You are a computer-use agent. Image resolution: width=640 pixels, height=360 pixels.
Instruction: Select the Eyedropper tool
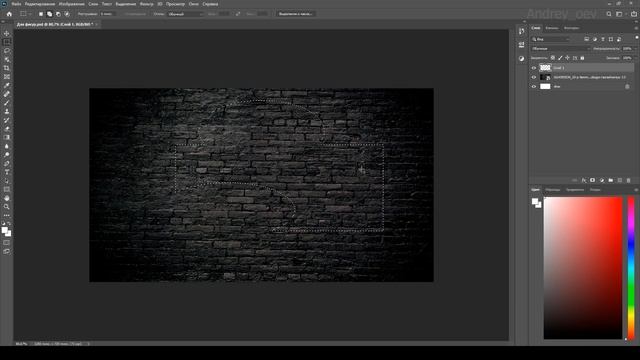(x=7, y=85)
